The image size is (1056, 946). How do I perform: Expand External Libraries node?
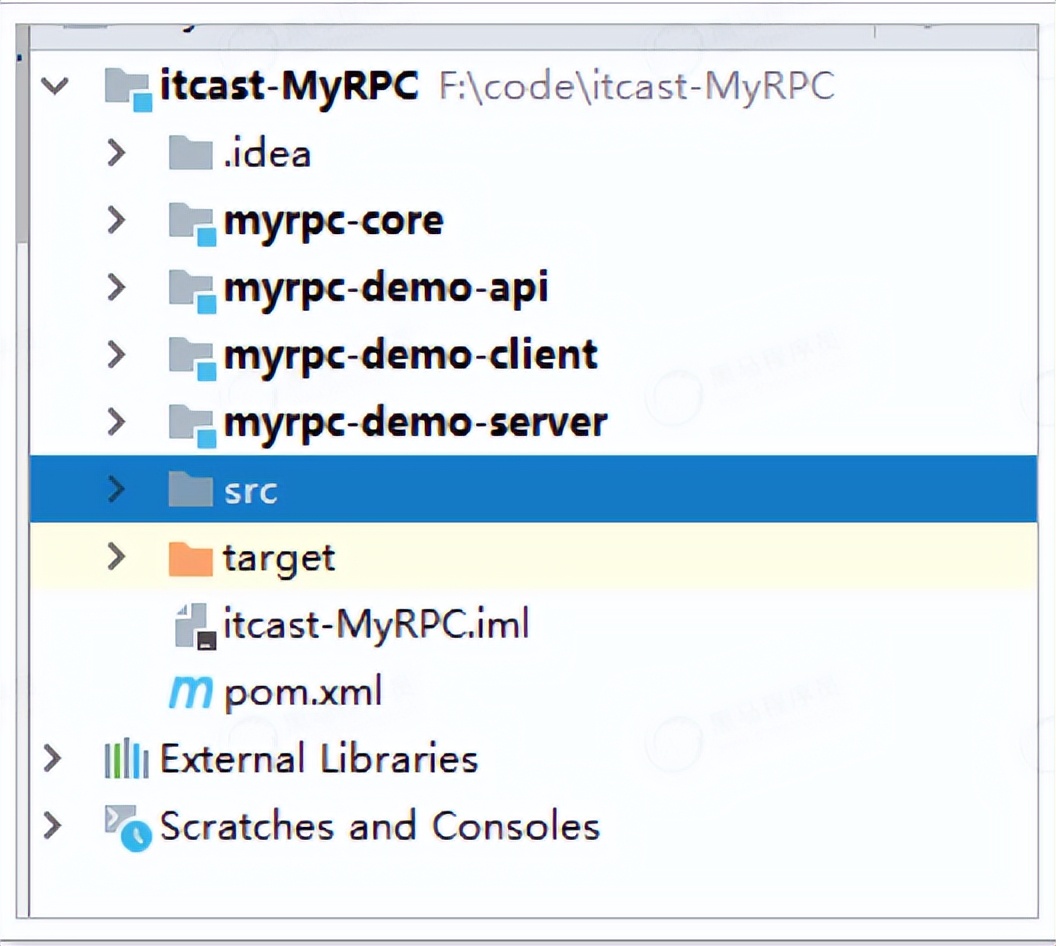click(53, 759)
